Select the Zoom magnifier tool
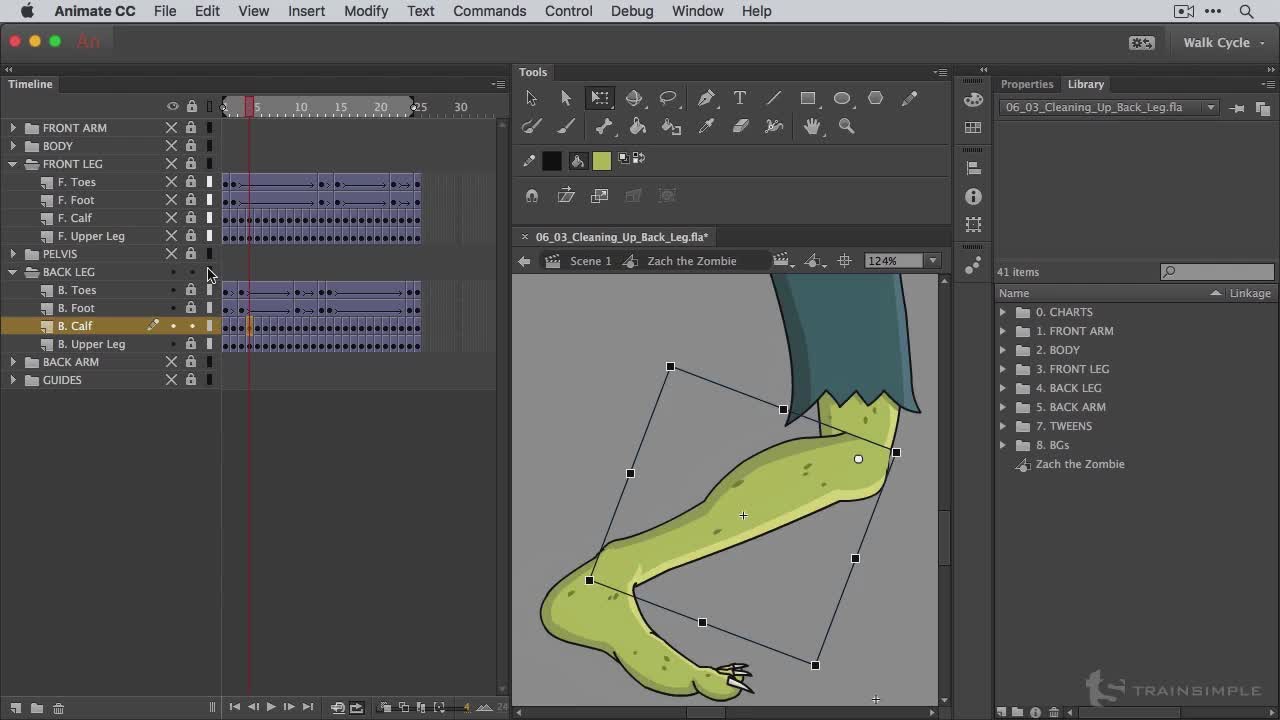The height and width of the screenshot is (720, 1280). (846, 126)
